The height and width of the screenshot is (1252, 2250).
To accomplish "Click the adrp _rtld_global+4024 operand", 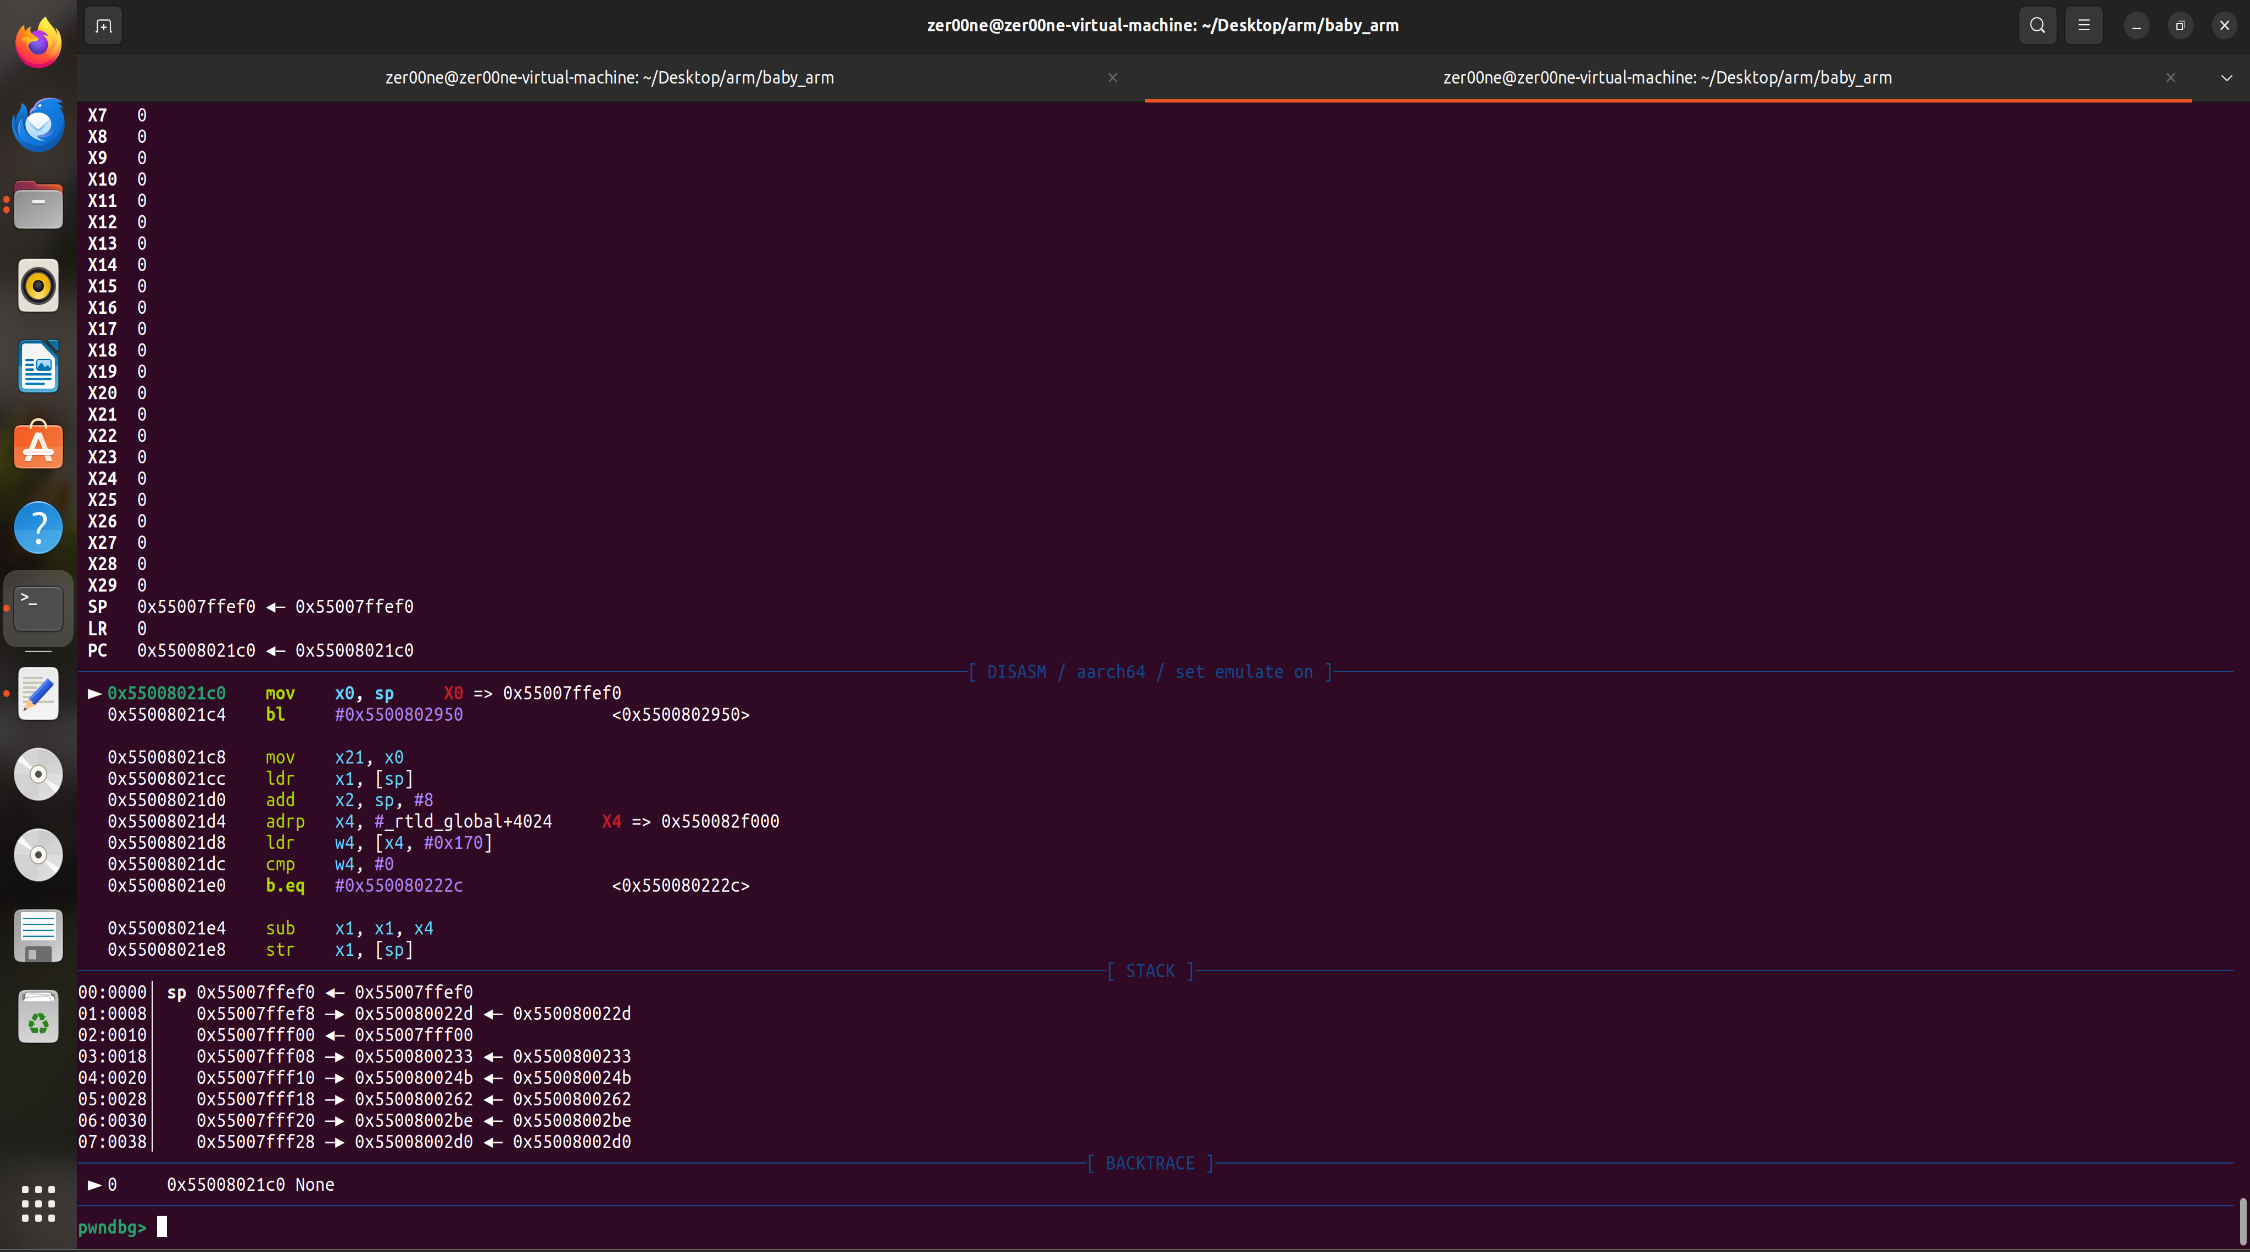I will 463,821.
